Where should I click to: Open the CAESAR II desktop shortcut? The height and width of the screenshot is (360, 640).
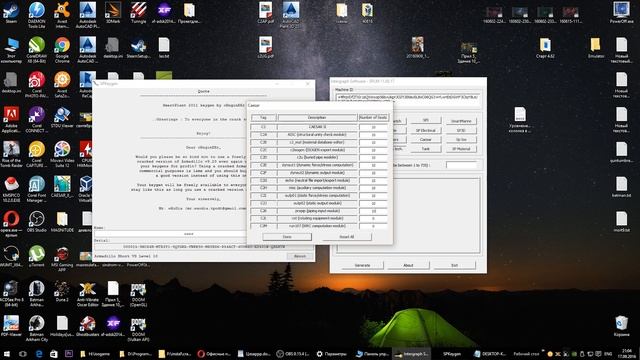coord(62,187)
